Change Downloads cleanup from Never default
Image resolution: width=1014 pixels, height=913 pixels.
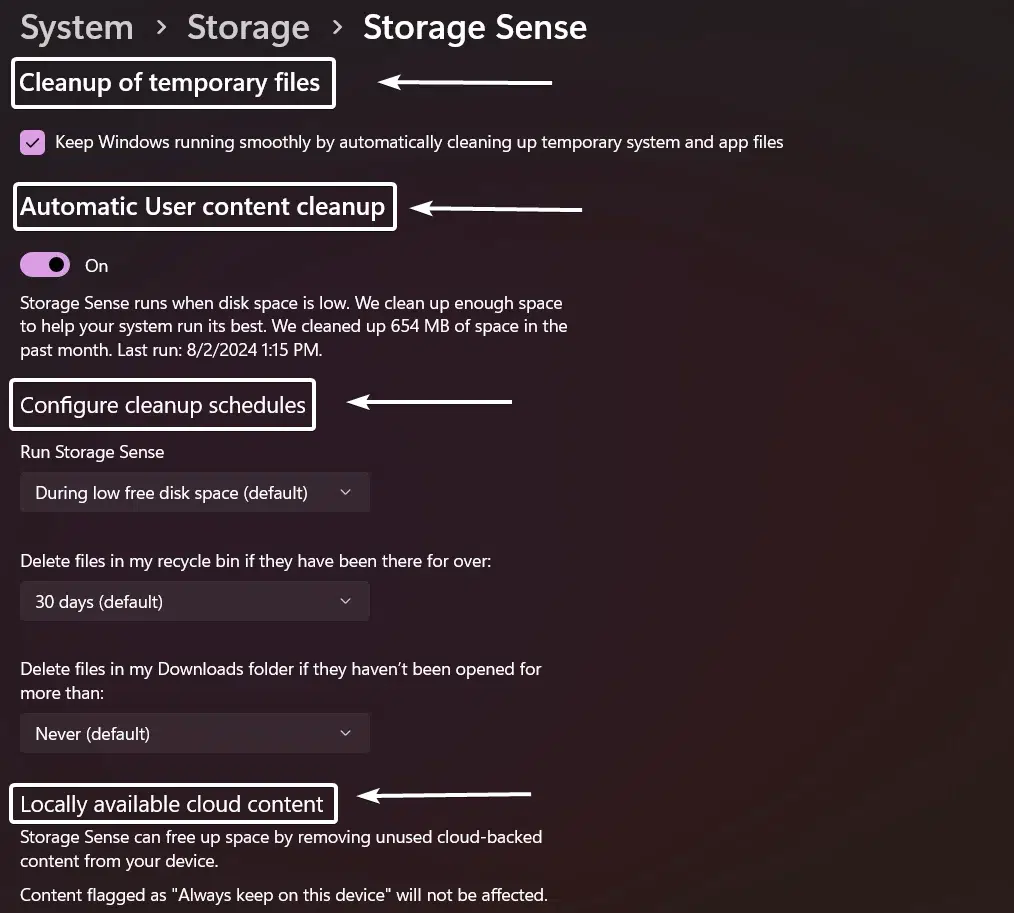[x=195, y=733]
